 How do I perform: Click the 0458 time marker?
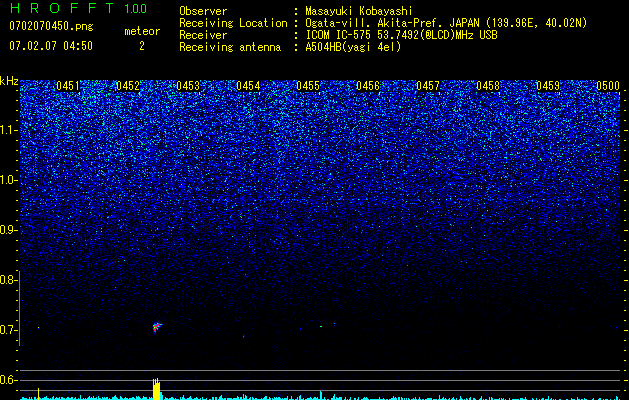point(488,86)
